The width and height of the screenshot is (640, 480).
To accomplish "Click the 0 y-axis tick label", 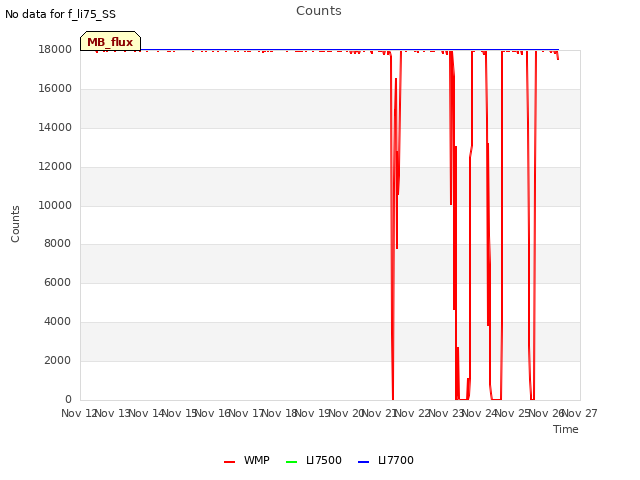I will (68, 399).
